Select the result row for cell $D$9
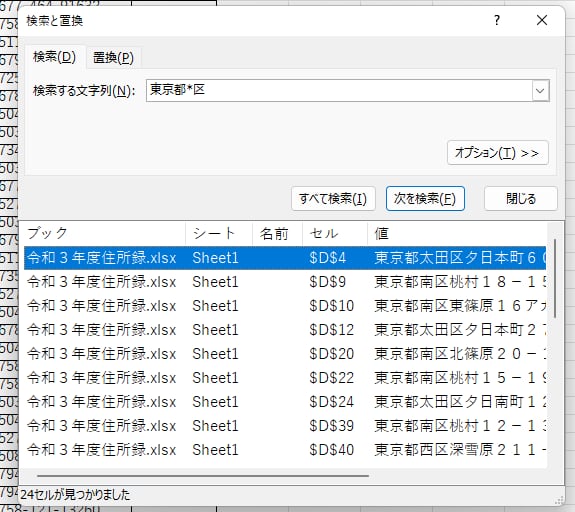575x512 pixels. coord(285,282)
